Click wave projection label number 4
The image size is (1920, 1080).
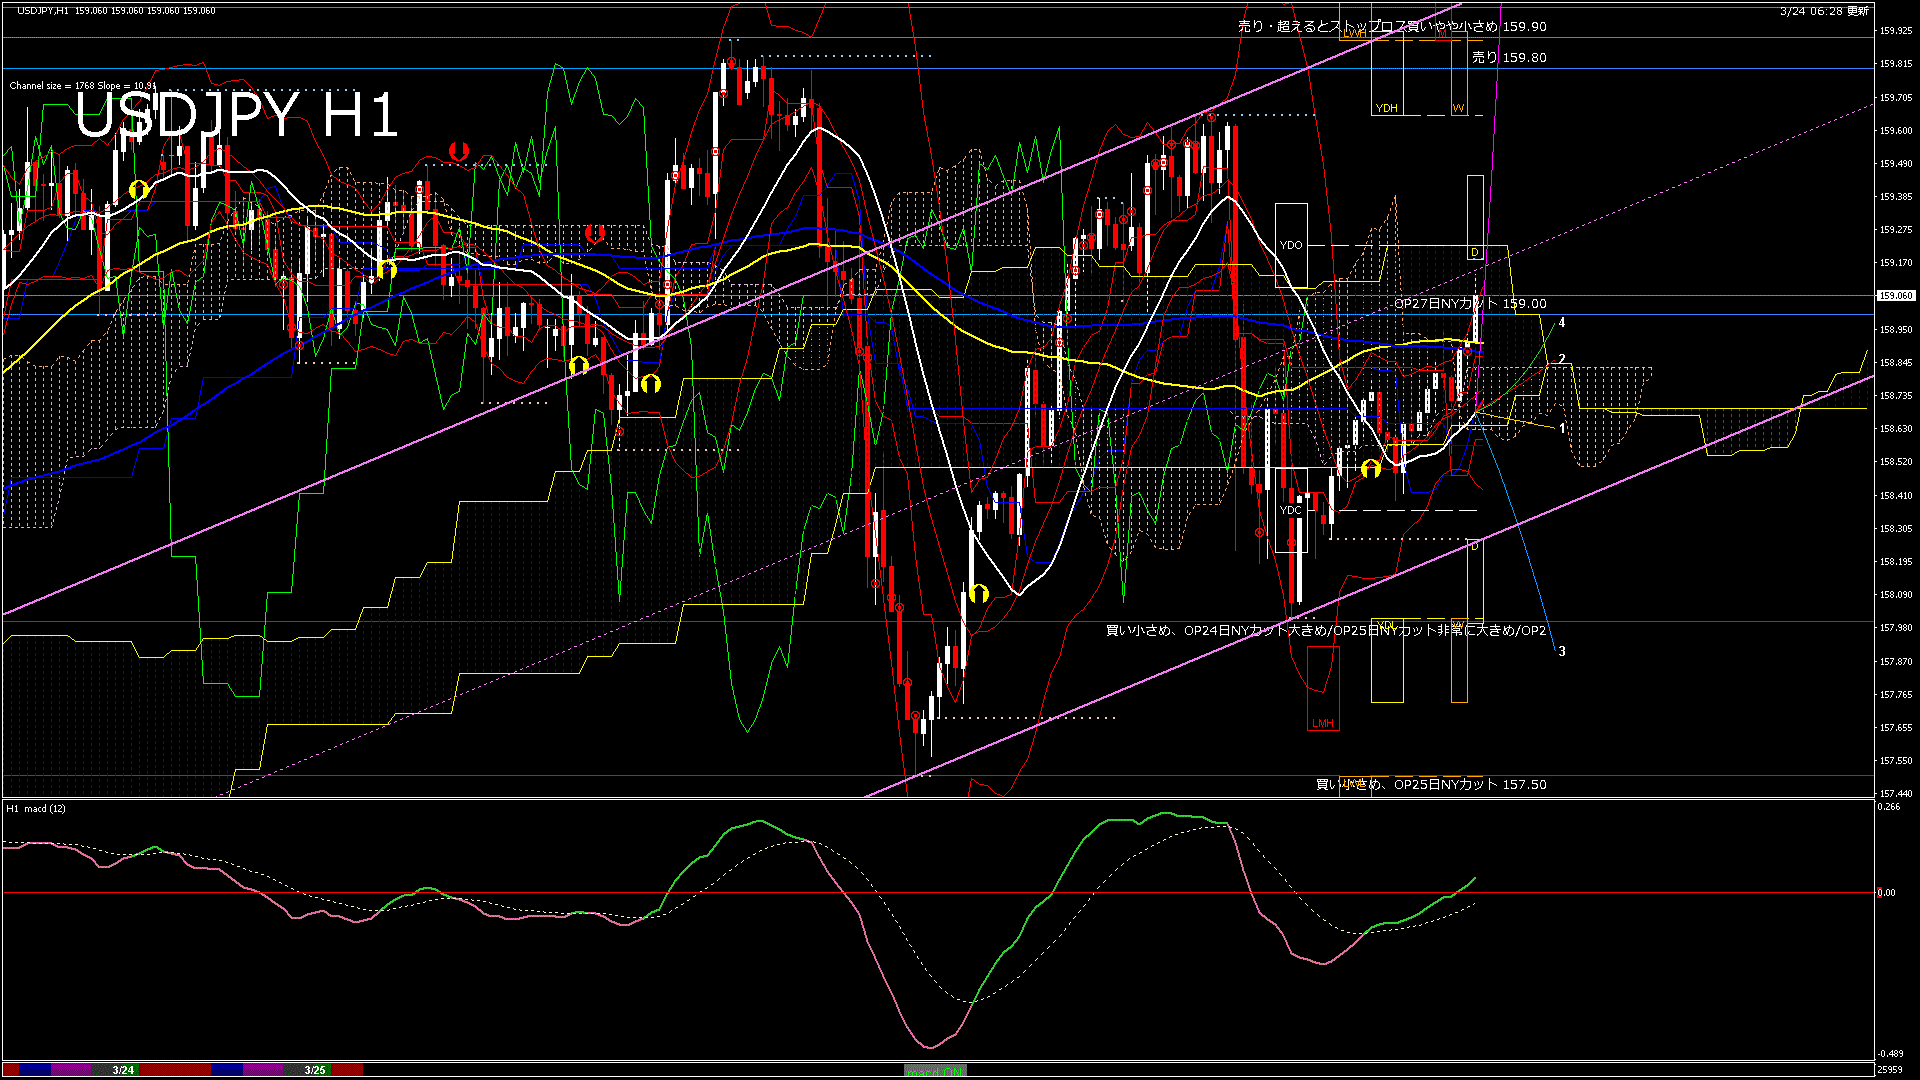pyautogui.click(x=1562, y=323)
